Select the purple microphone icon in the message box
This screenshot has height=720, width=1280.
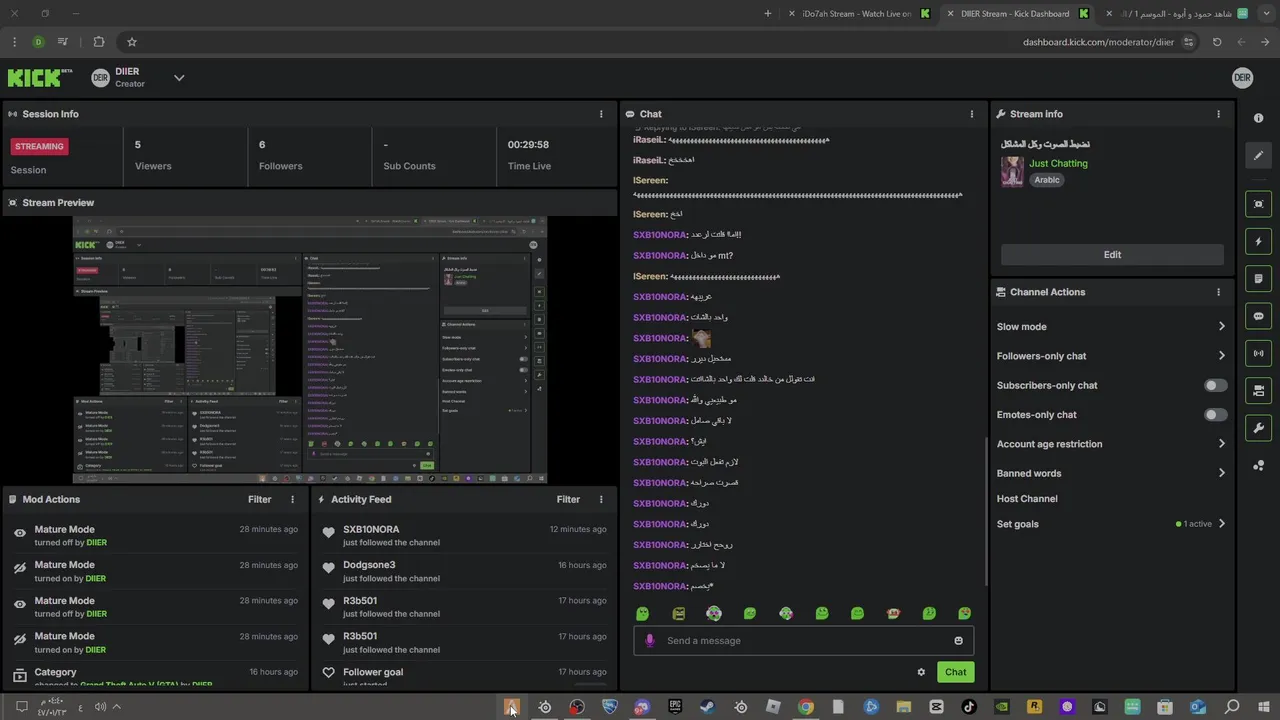650,641
